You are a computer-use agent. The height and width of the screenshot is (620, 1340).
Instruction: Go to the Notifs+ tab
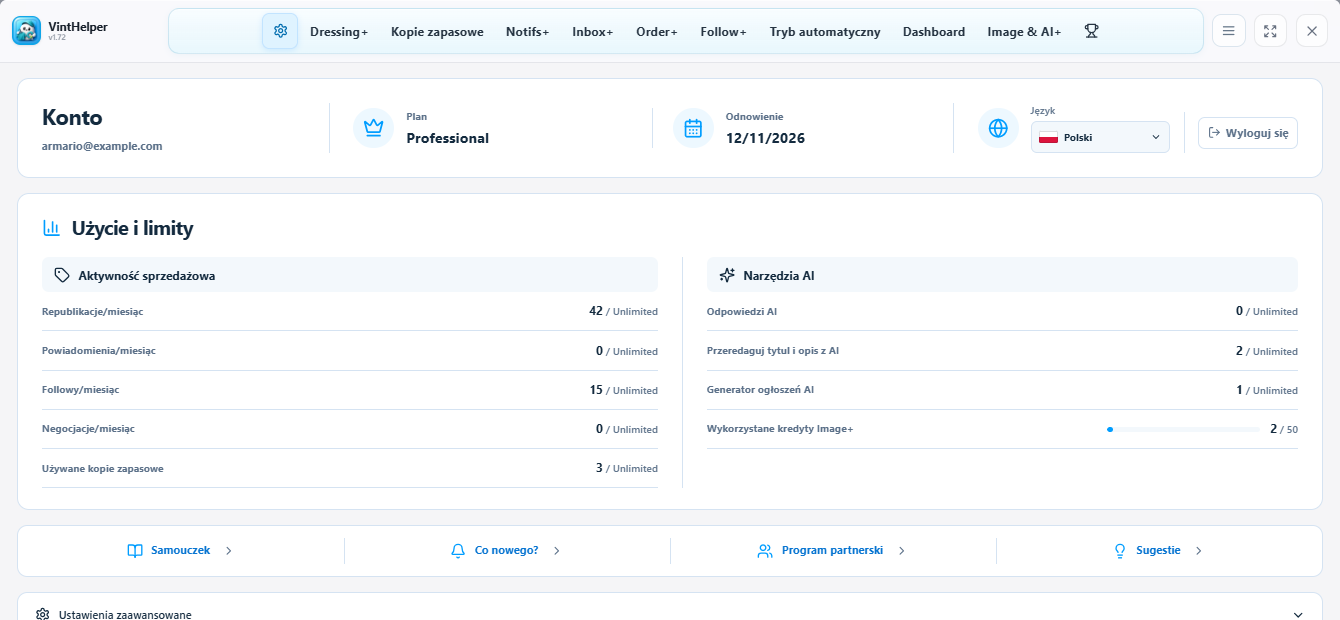click(x=527, y=31)
